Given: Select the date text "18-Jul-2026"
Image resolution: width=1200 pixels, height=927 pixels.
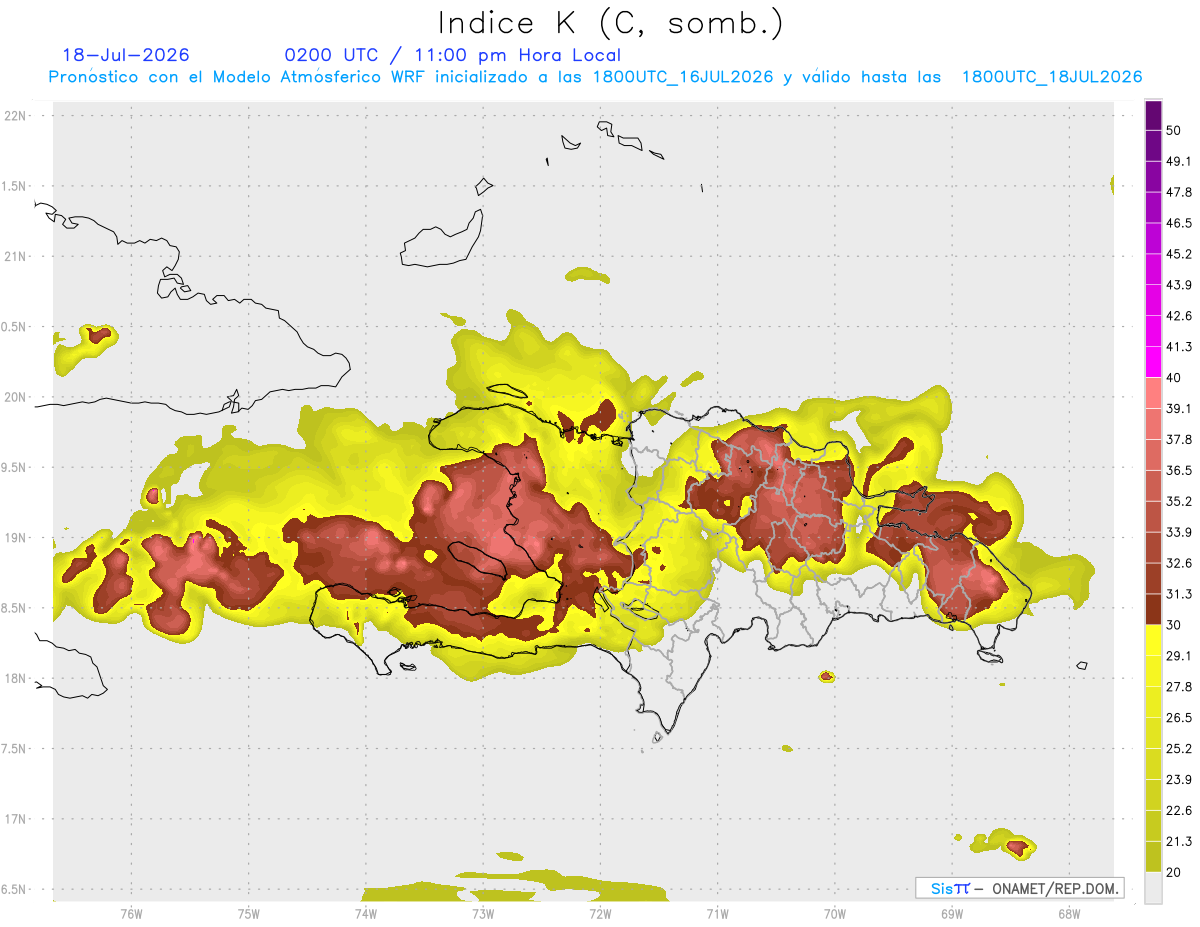Looking at the screenshot, I should 126,55.
